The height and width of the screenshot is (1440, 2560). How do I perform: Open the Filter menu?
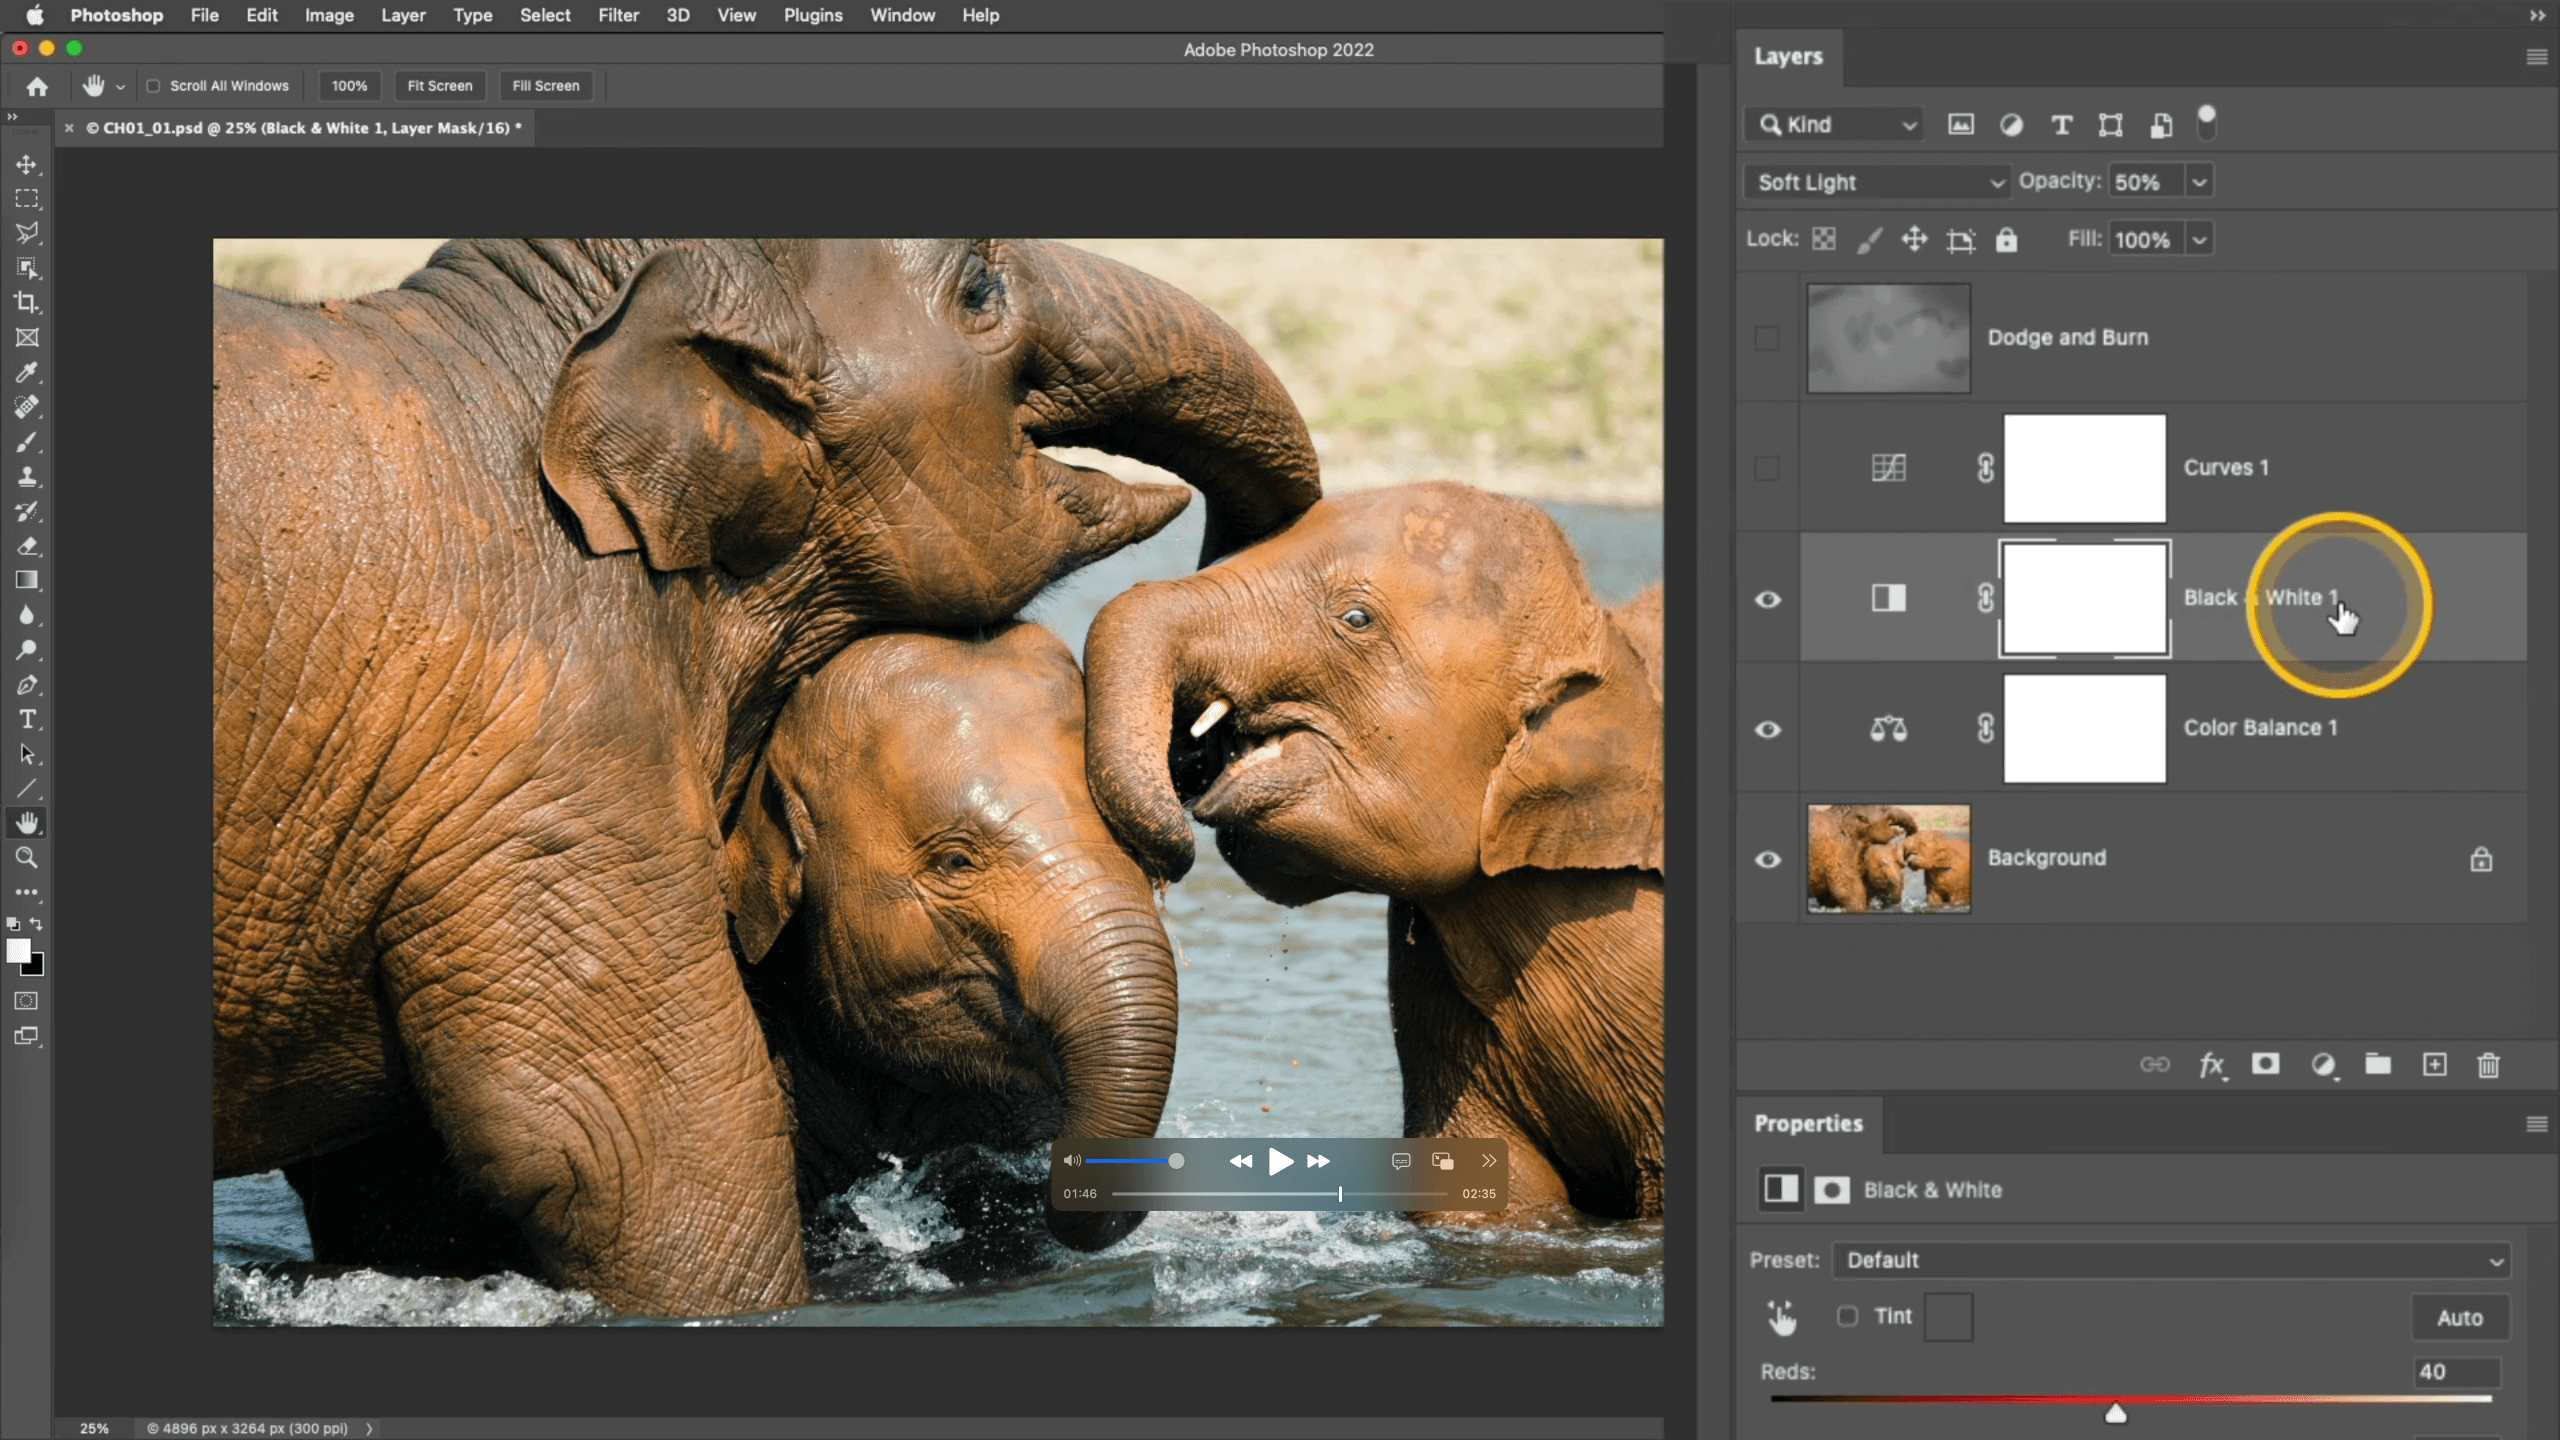(618, 15)
